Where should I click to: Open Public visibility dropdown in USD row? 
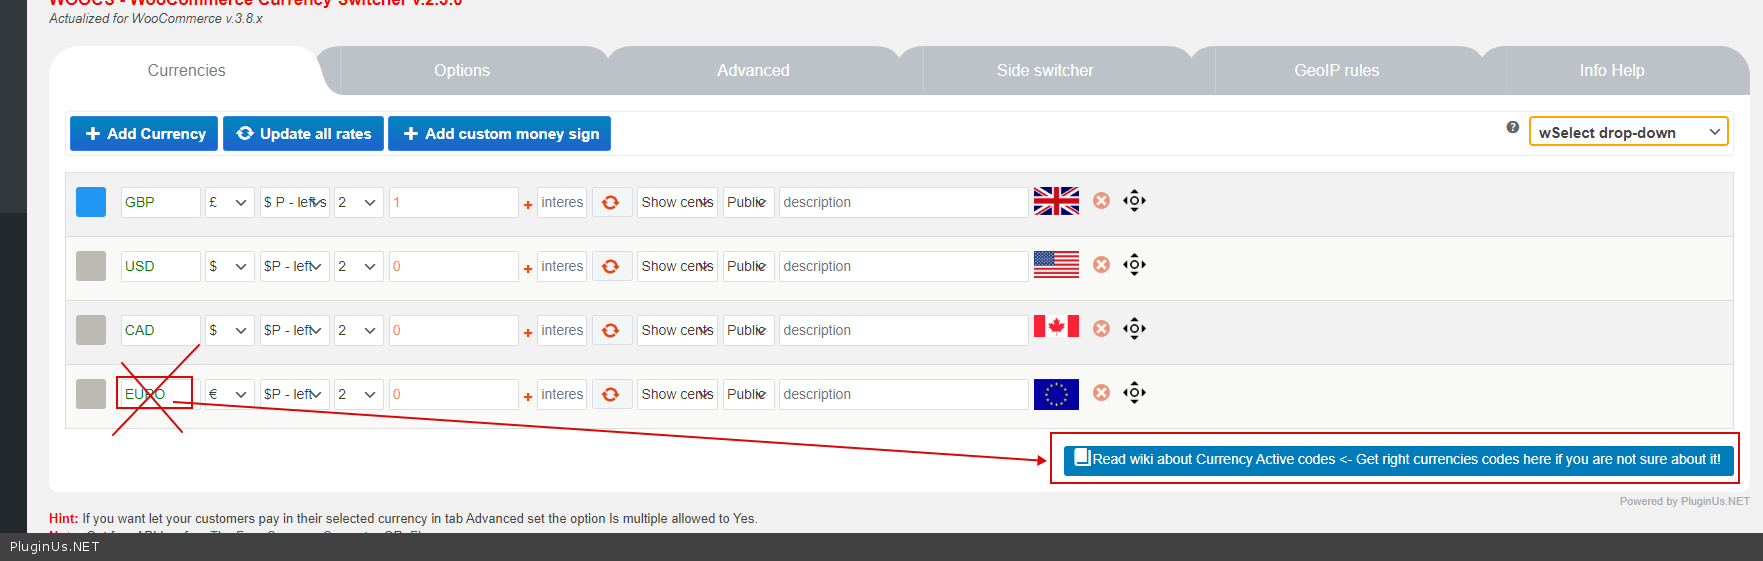point(748,266)
